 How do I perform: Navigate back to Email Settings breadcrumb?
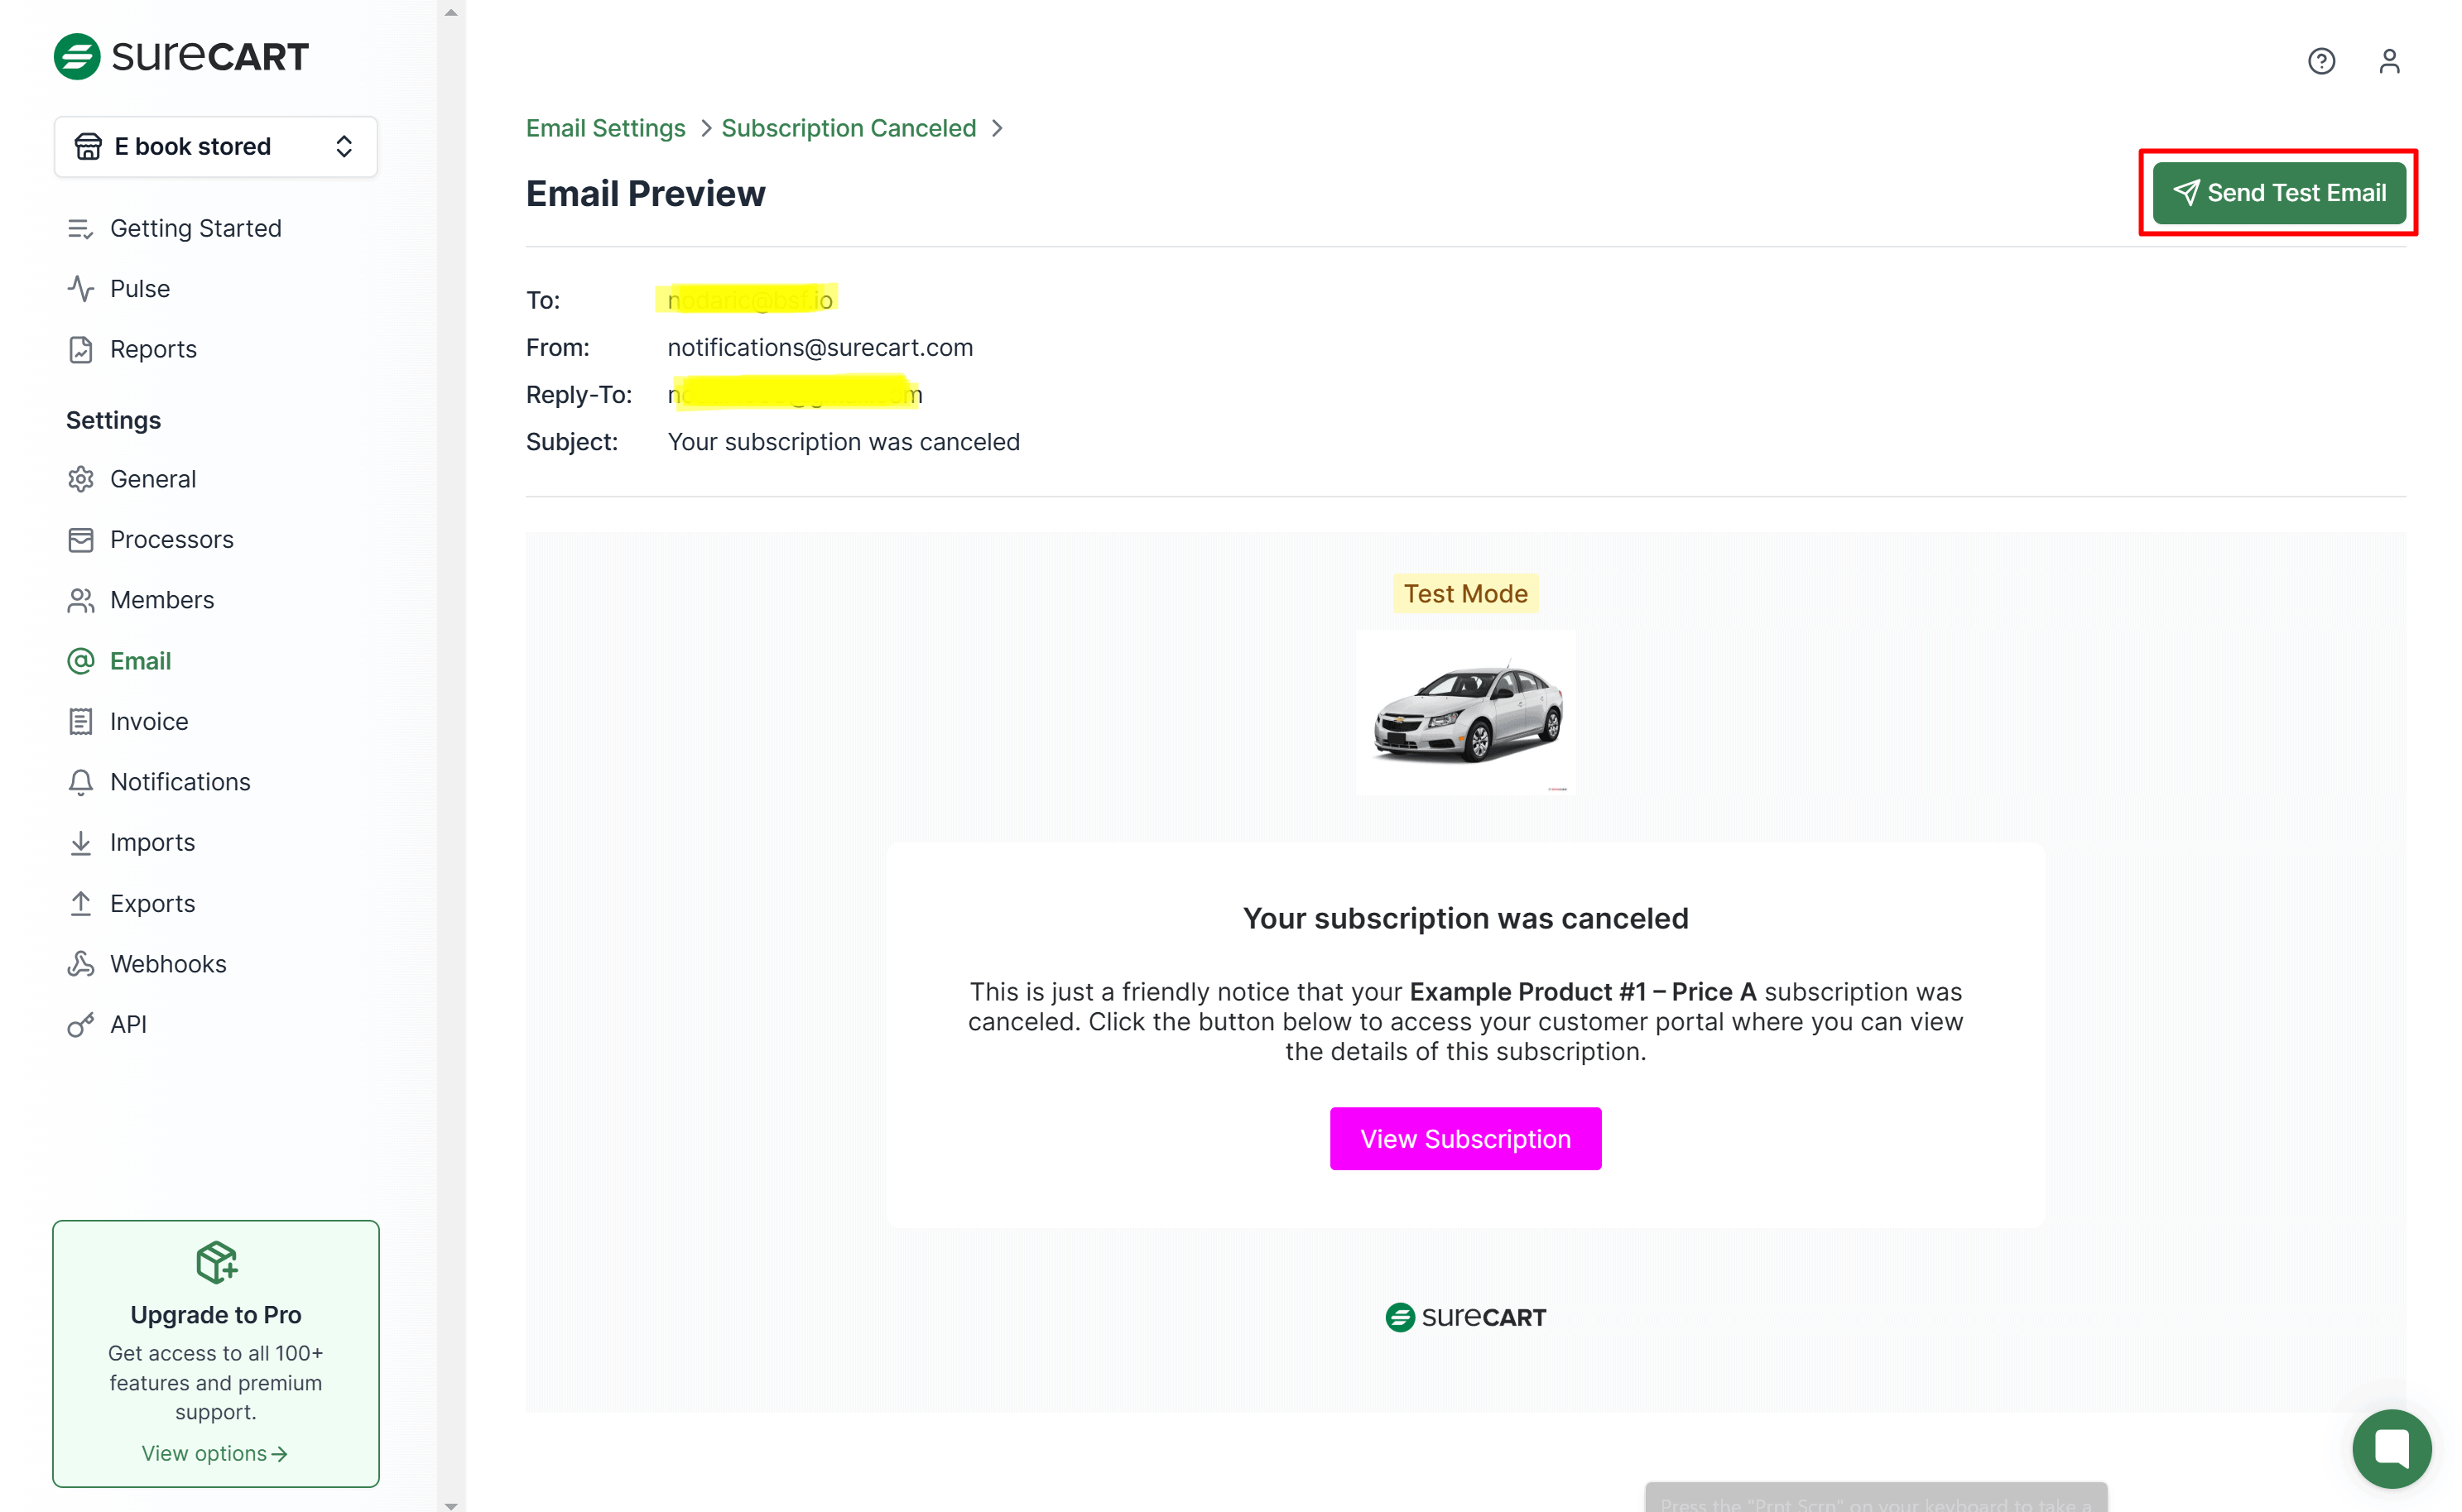[x=605, y=128]
